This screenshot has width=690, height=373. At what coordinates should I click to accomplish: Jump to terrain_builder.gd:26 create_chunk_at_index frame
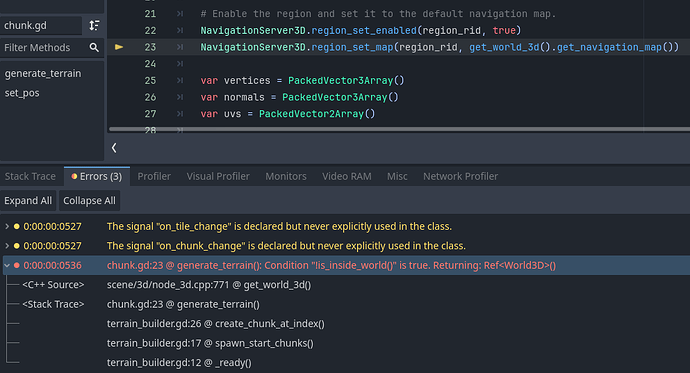click(216, 324)
